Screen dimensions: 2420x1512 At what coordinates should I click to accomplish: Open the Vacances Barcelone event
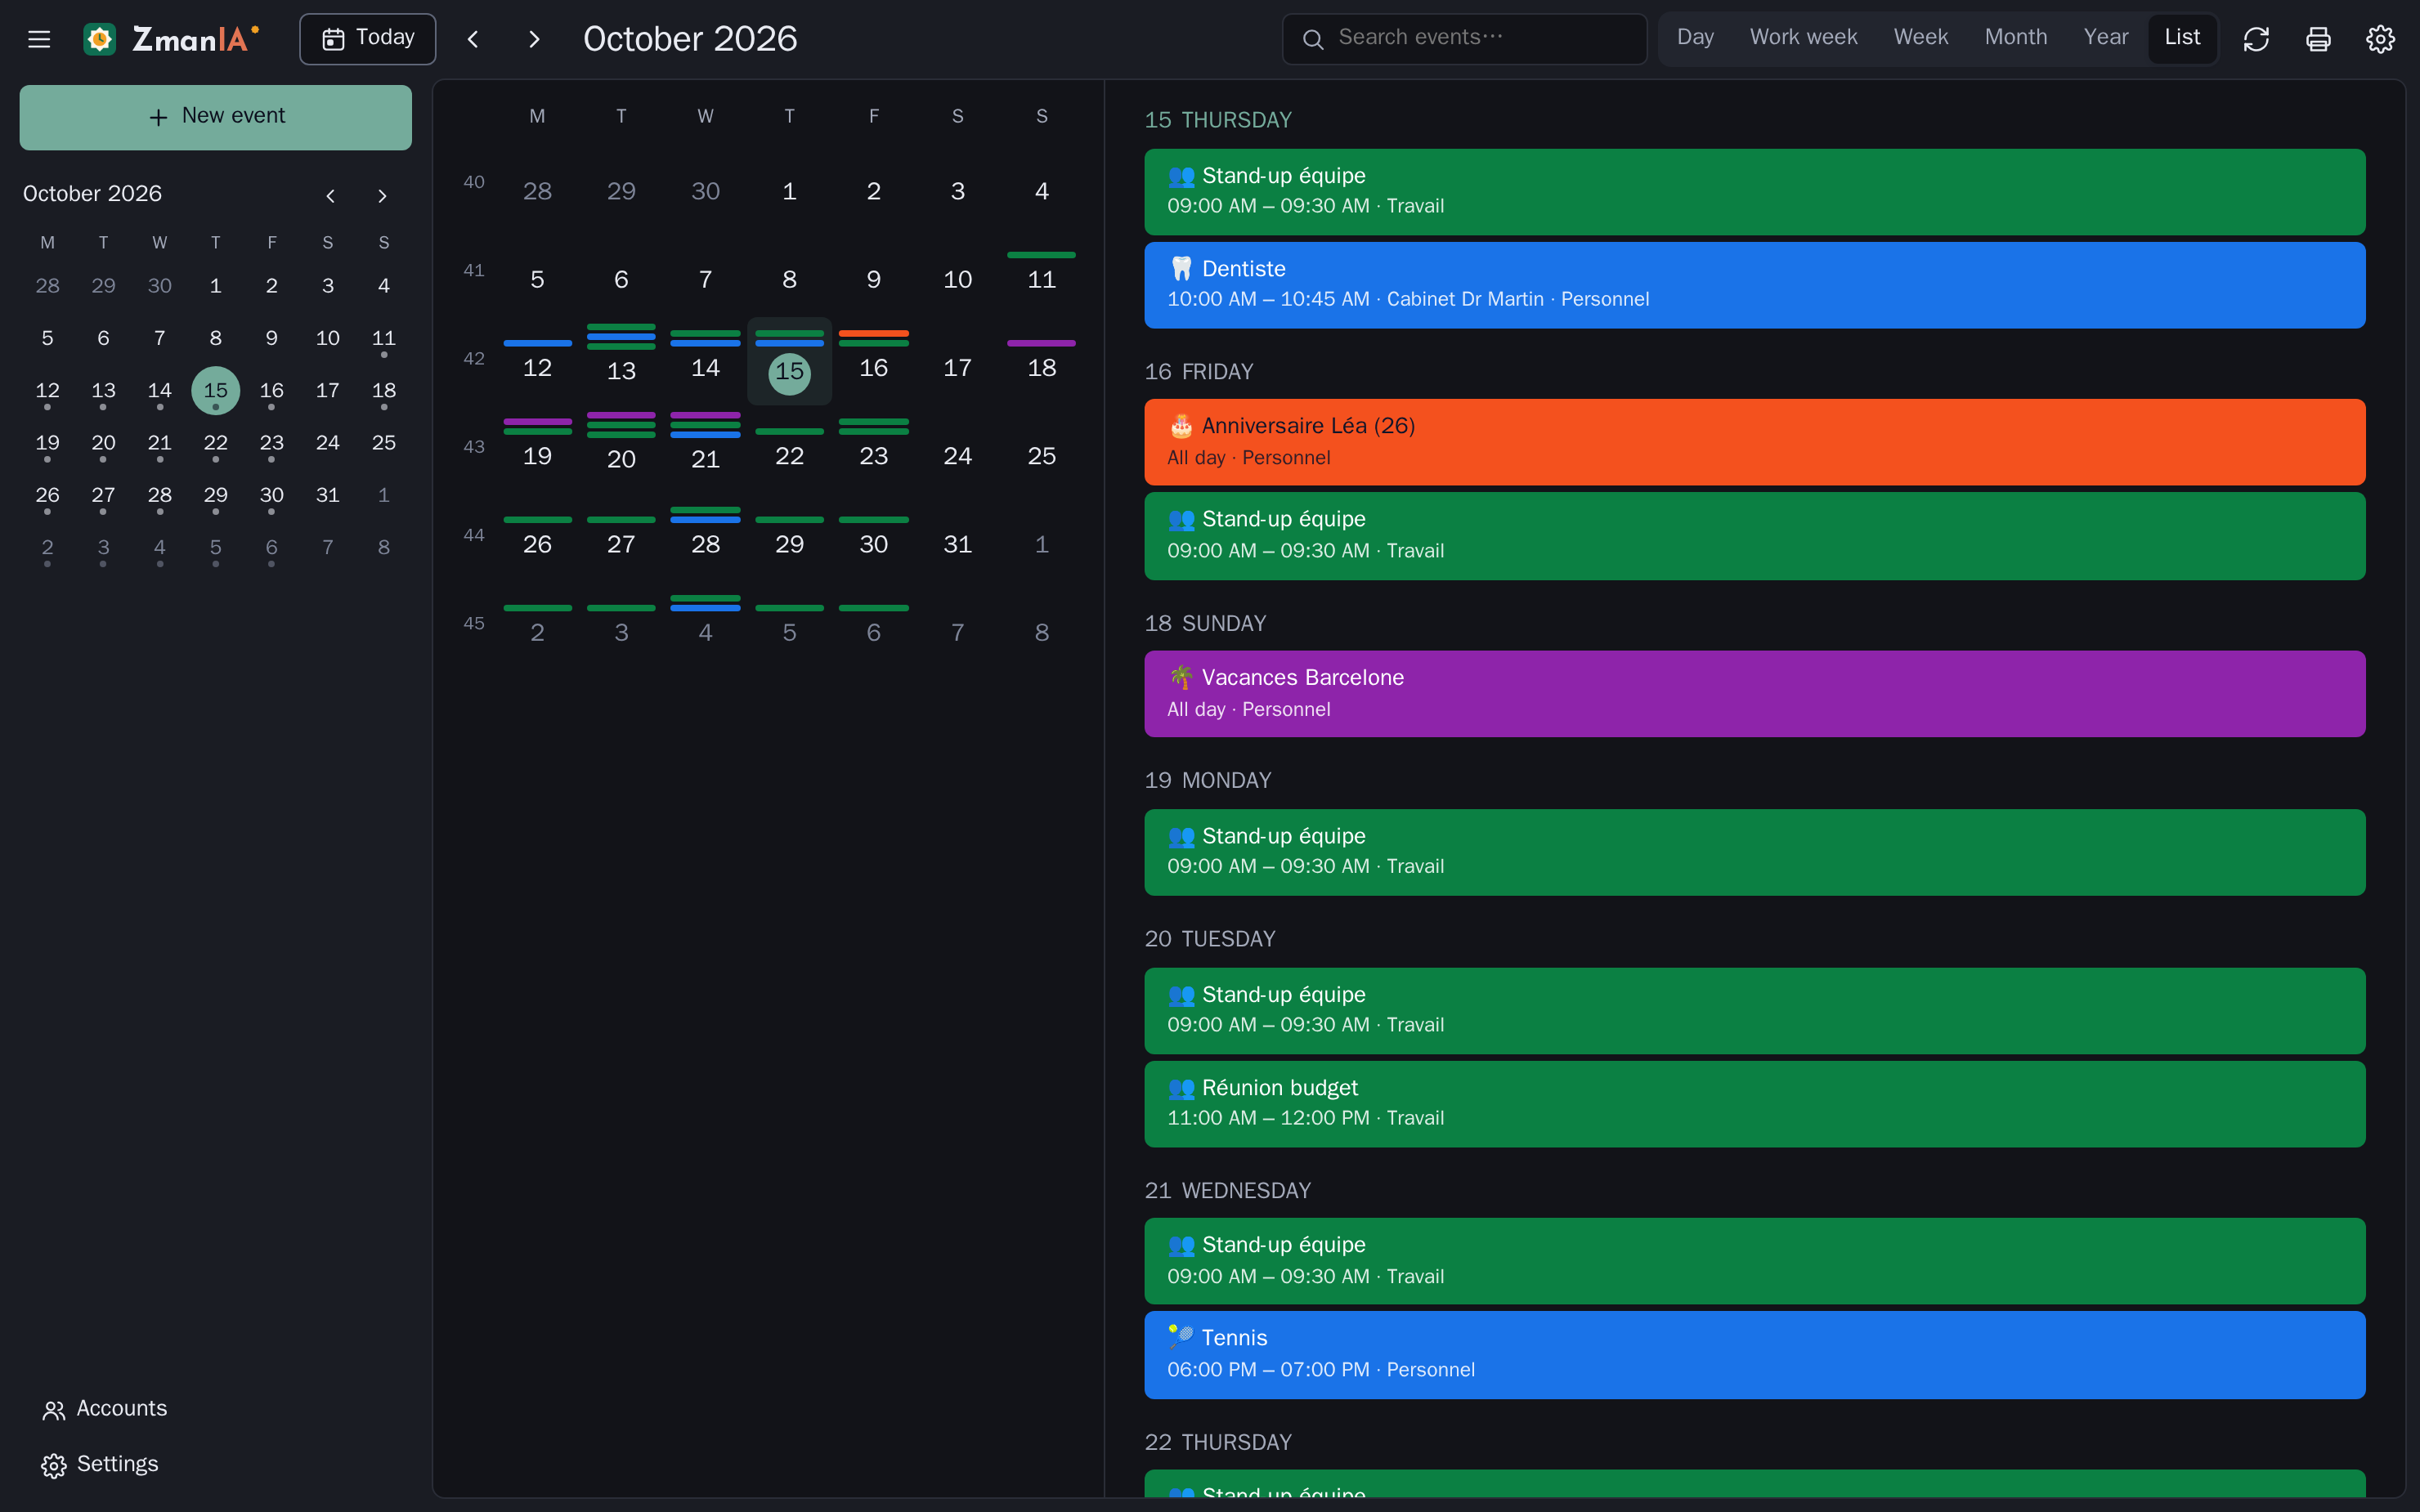[1754, 694]
